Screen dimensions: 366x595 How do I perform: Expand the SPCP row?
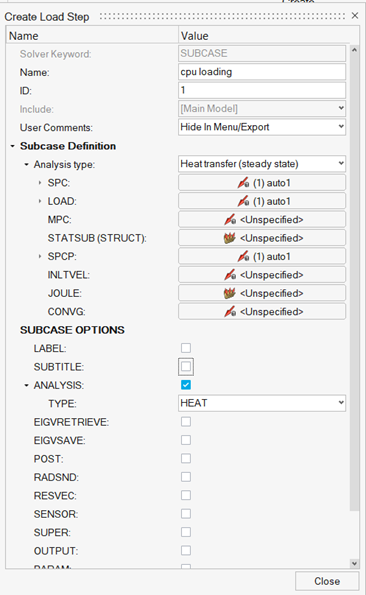point(40,257)
